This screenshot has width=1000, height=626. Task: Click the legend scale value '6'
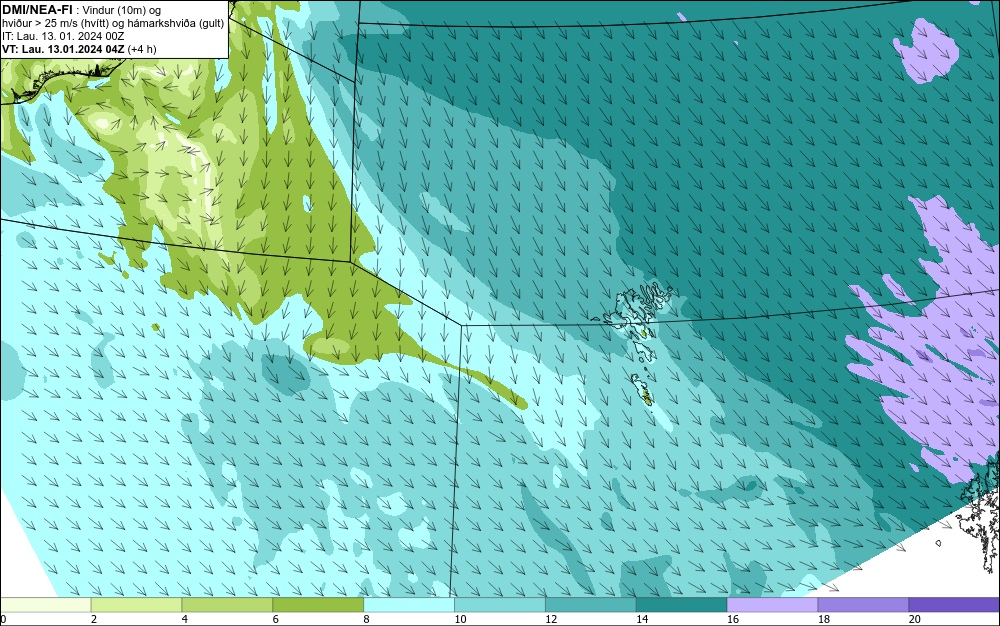[x=276, y=619]
